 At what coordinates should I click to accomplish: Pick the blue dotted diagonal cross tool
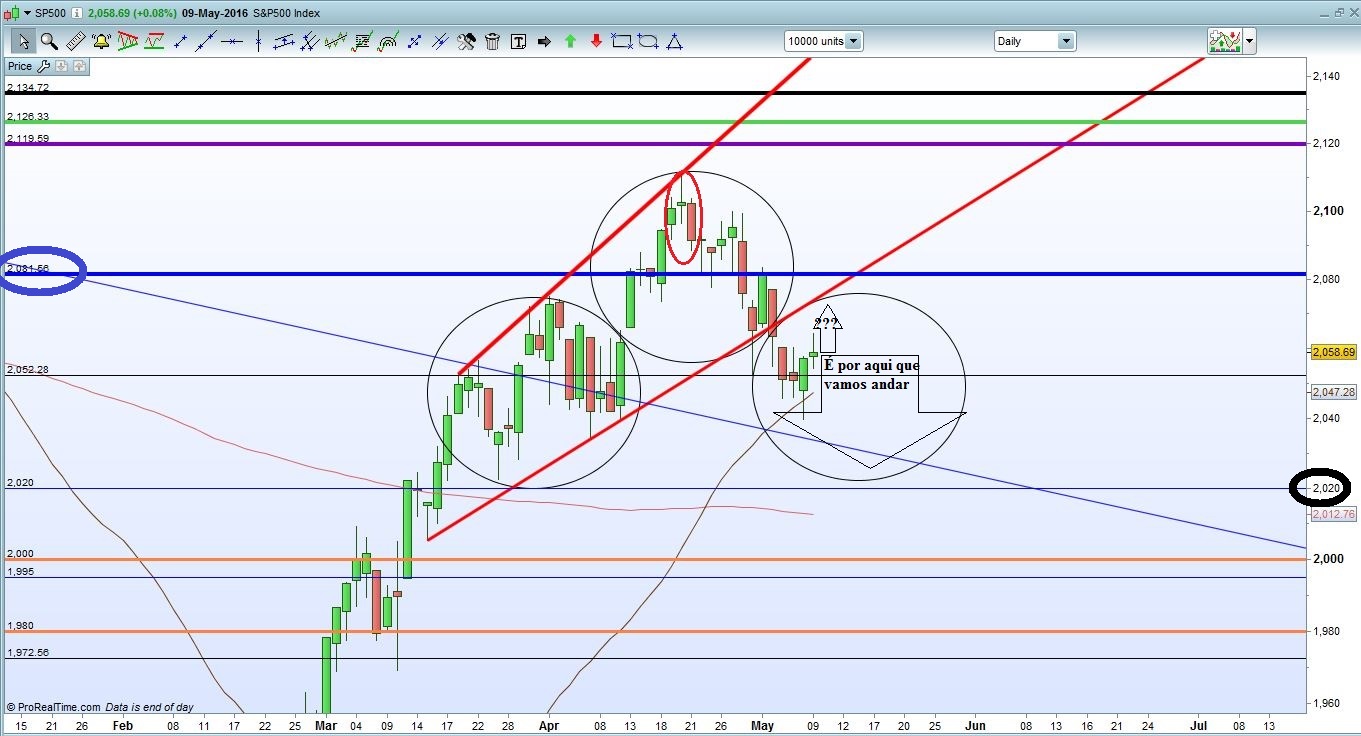coord(414,41)
